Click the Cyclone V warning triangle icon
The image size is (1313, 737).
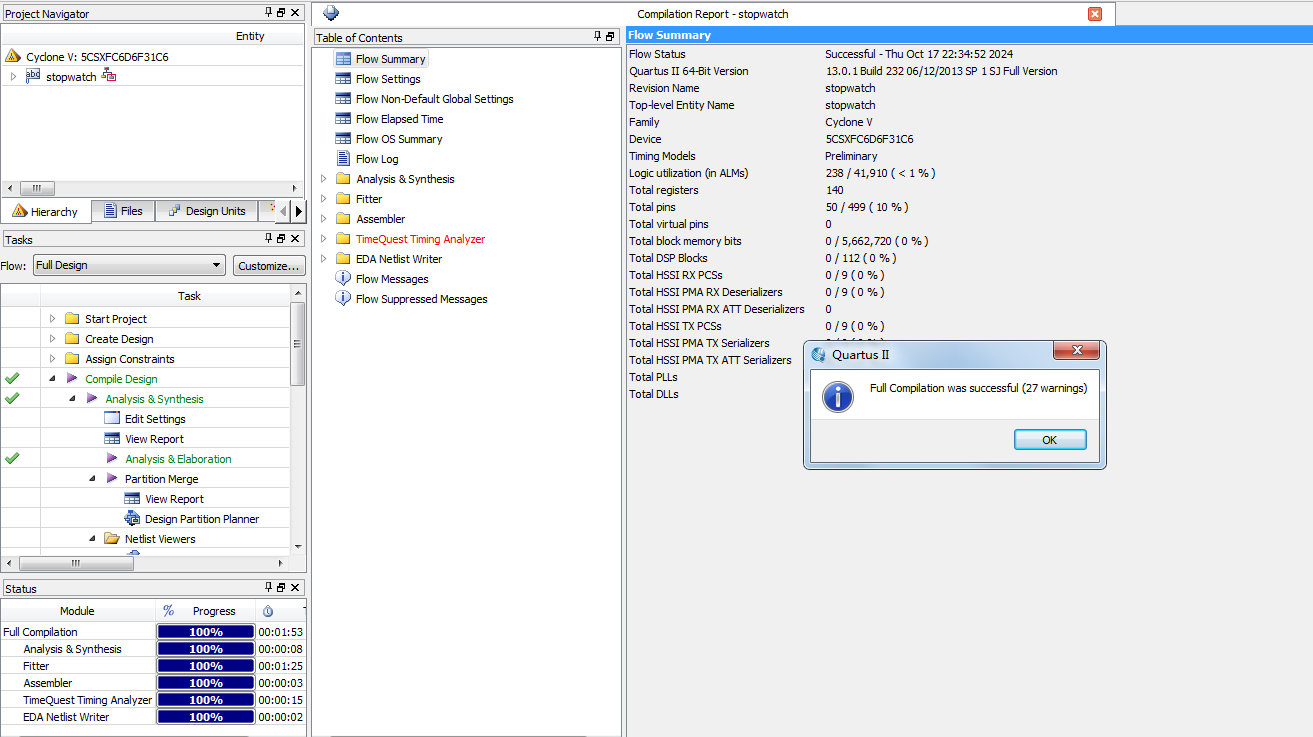point(13,57)
